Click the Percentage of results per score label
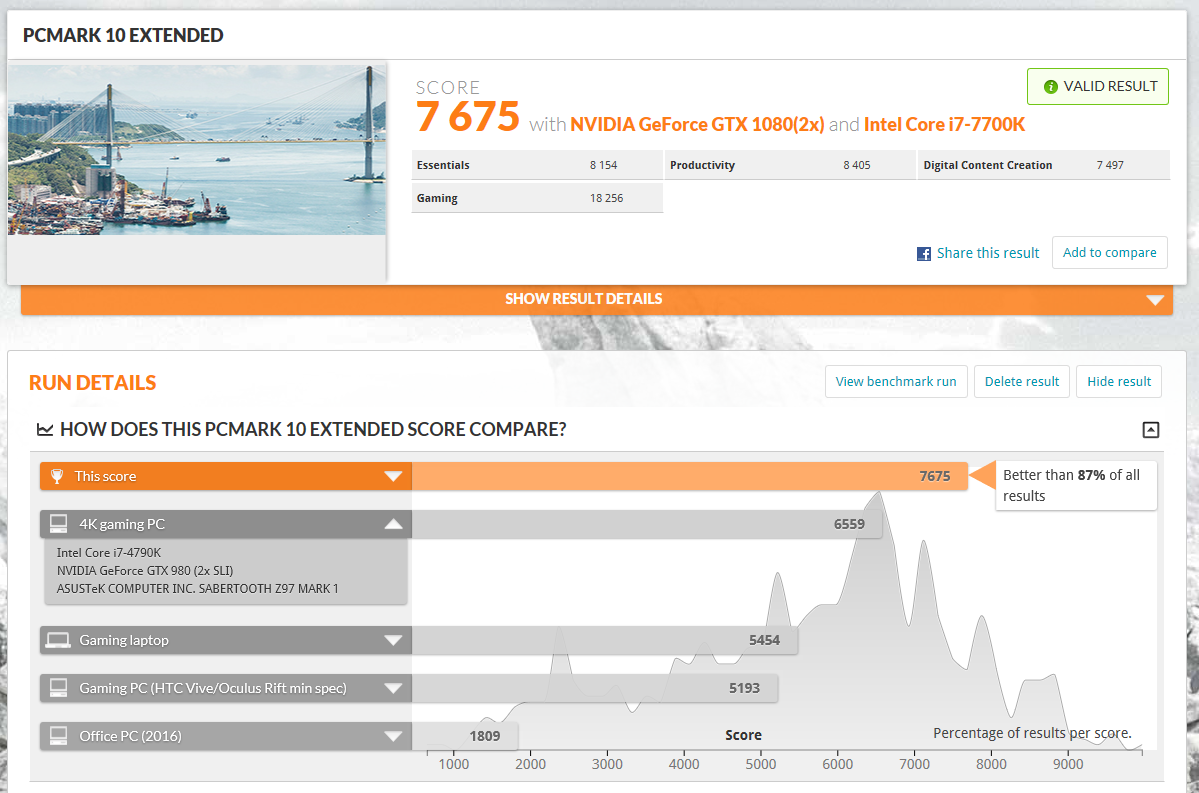This screenshot has width=1199, height=793. pyautogui.click(x=1032, y=733)
